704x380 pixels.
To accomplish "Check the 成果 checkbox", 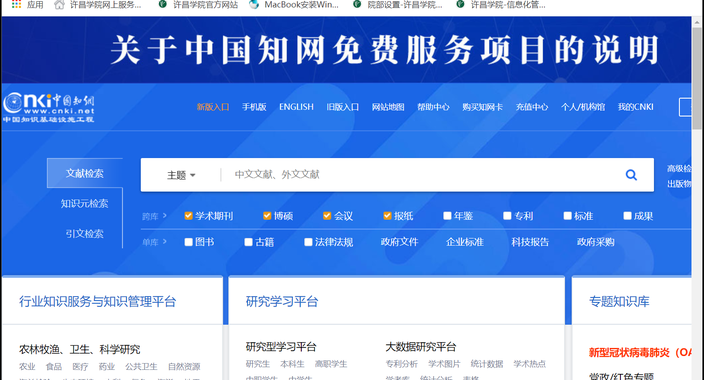I will coord(628,216).
